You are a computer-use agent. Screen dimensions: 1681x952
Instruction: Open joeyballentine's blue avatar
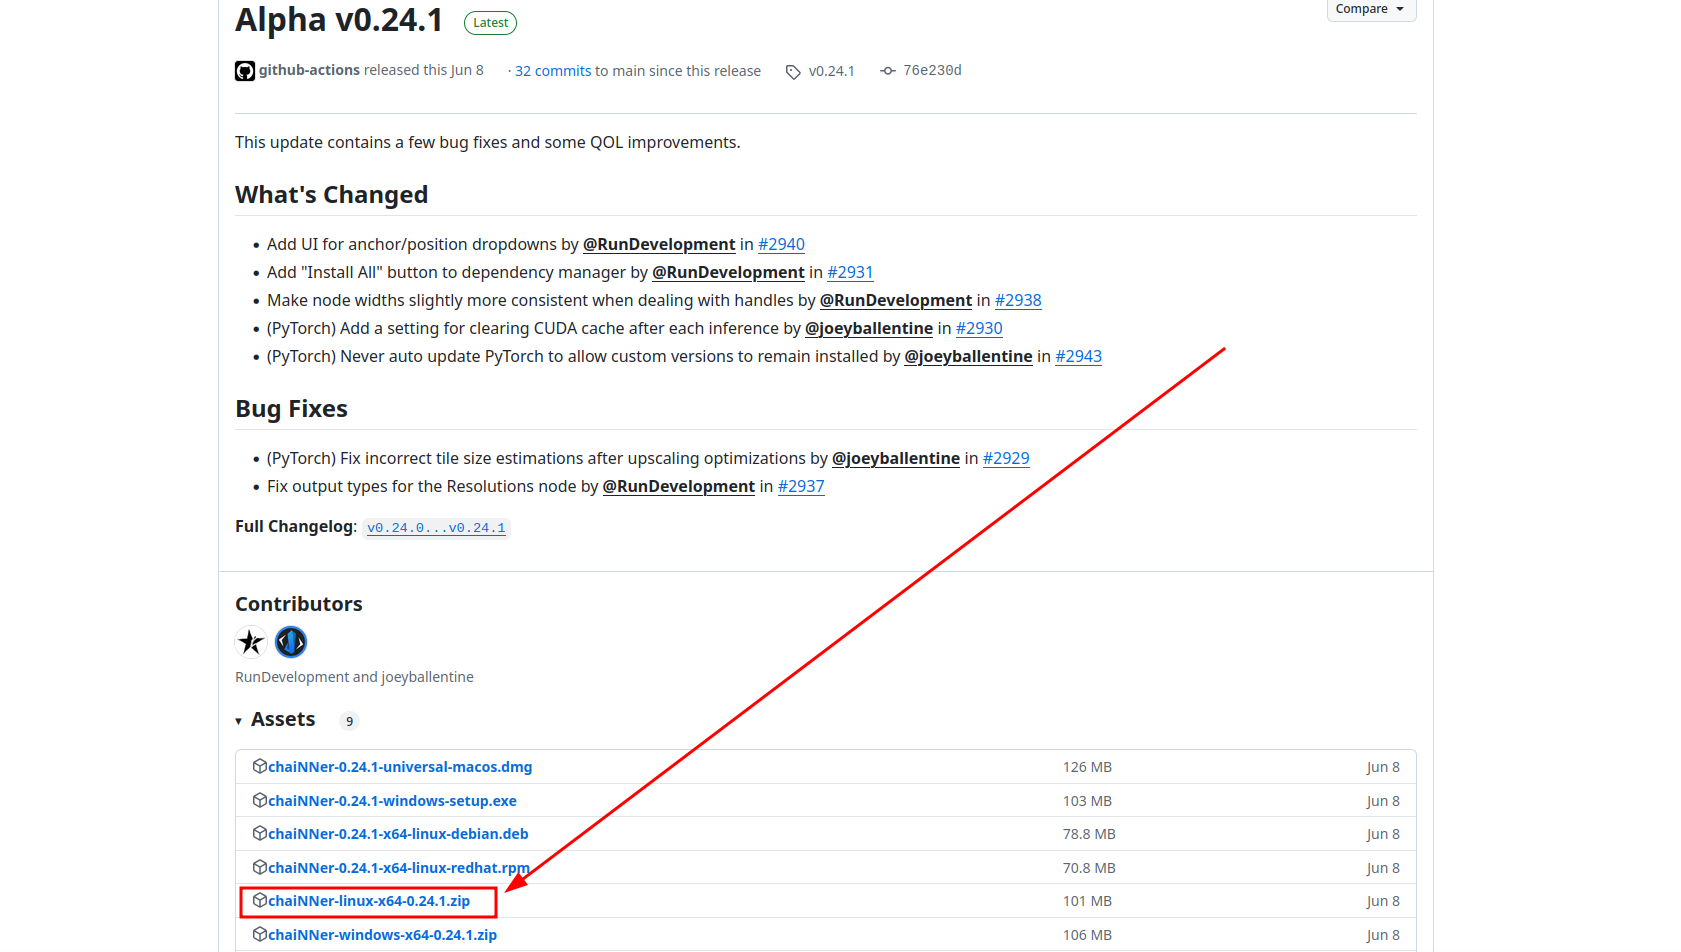291,642
